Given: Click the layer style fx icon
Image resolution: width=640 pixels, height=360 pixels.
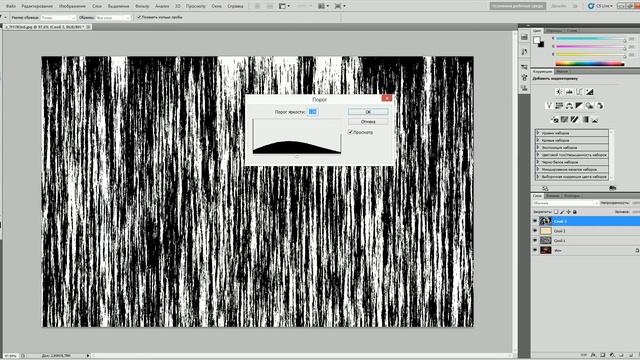Looking at the screenshot, I should click(593, 355).
